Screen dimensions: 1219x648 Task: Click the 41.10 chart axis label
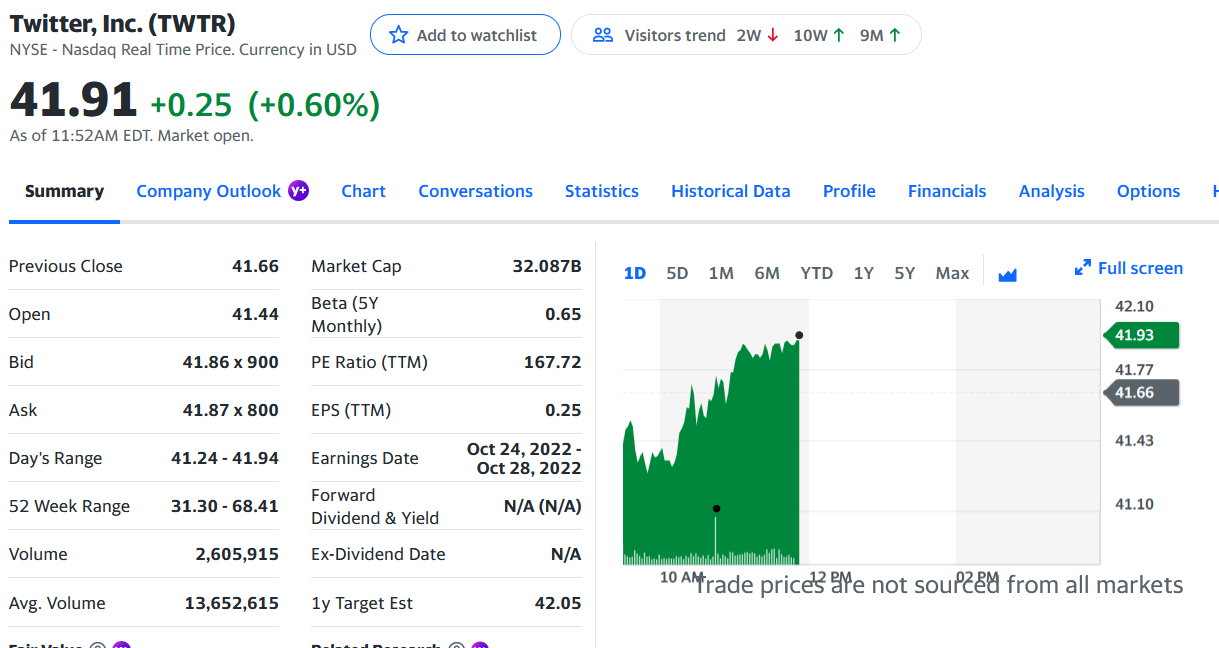click(1134, 504)
